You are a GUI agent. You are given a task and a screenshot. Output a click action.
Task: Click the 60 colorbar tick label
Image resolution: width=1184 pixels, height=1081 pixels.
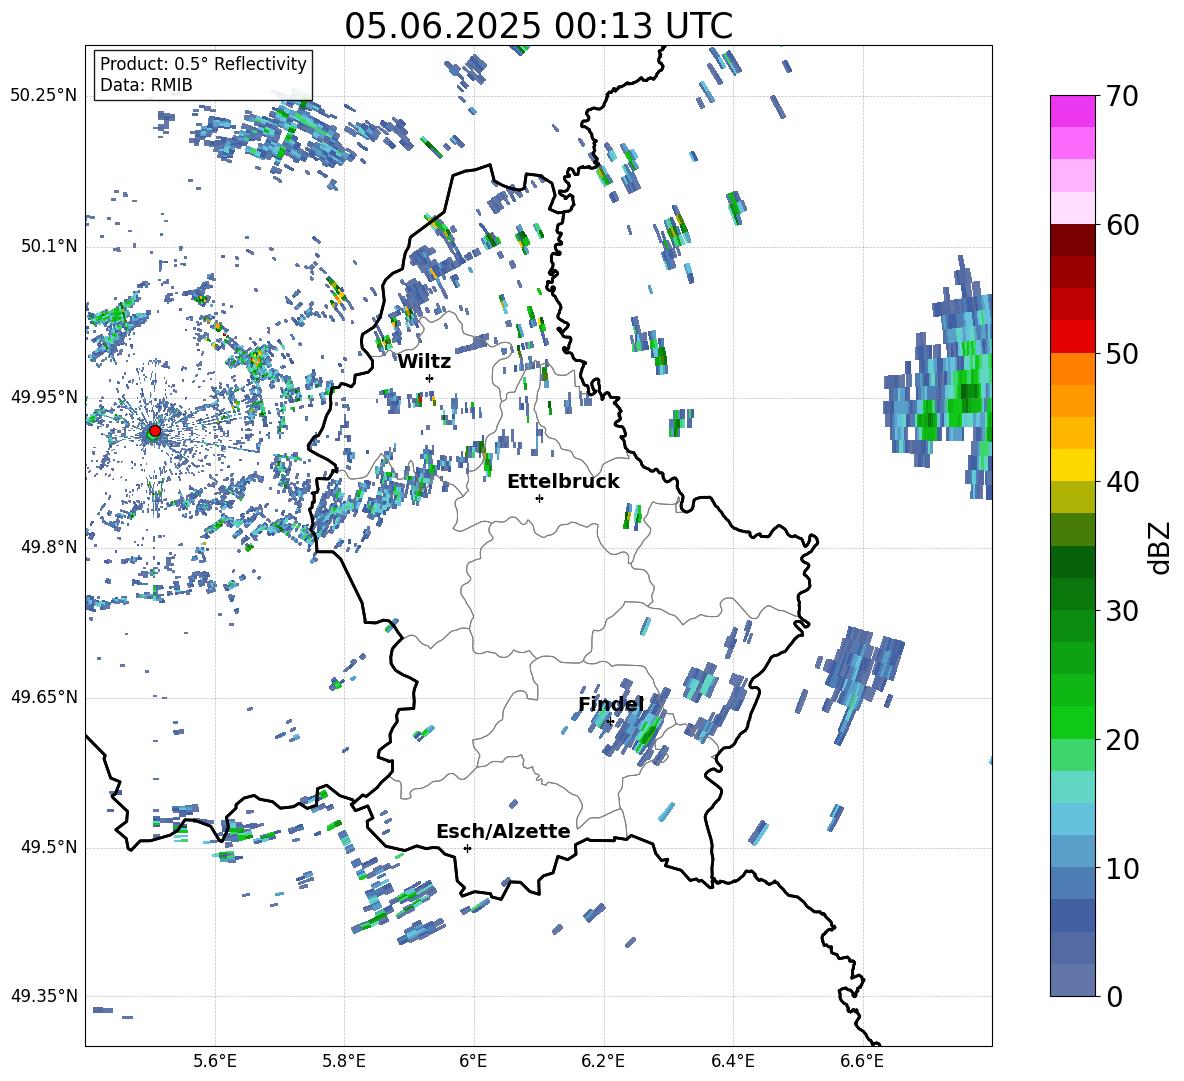pyautogui.click(x=1122, y=225)
